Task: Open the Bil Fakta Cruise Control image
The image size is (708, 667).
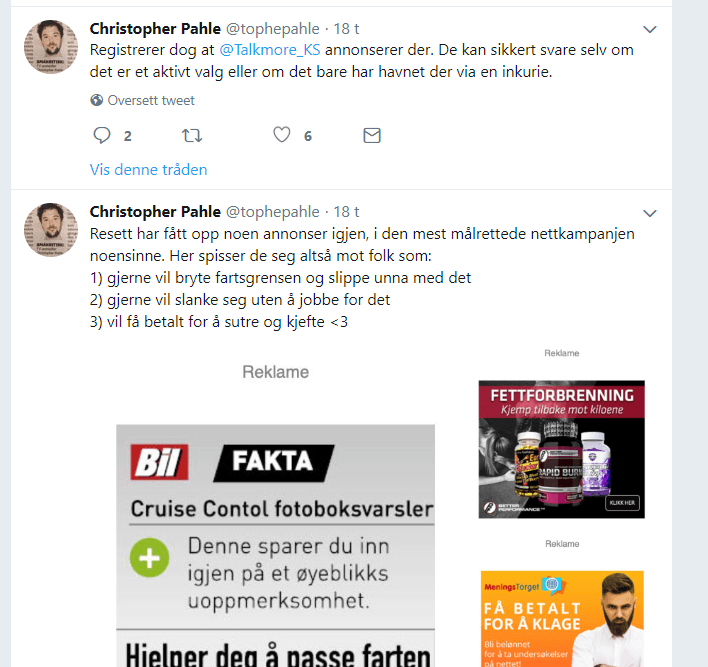Action: coord(275,546)
